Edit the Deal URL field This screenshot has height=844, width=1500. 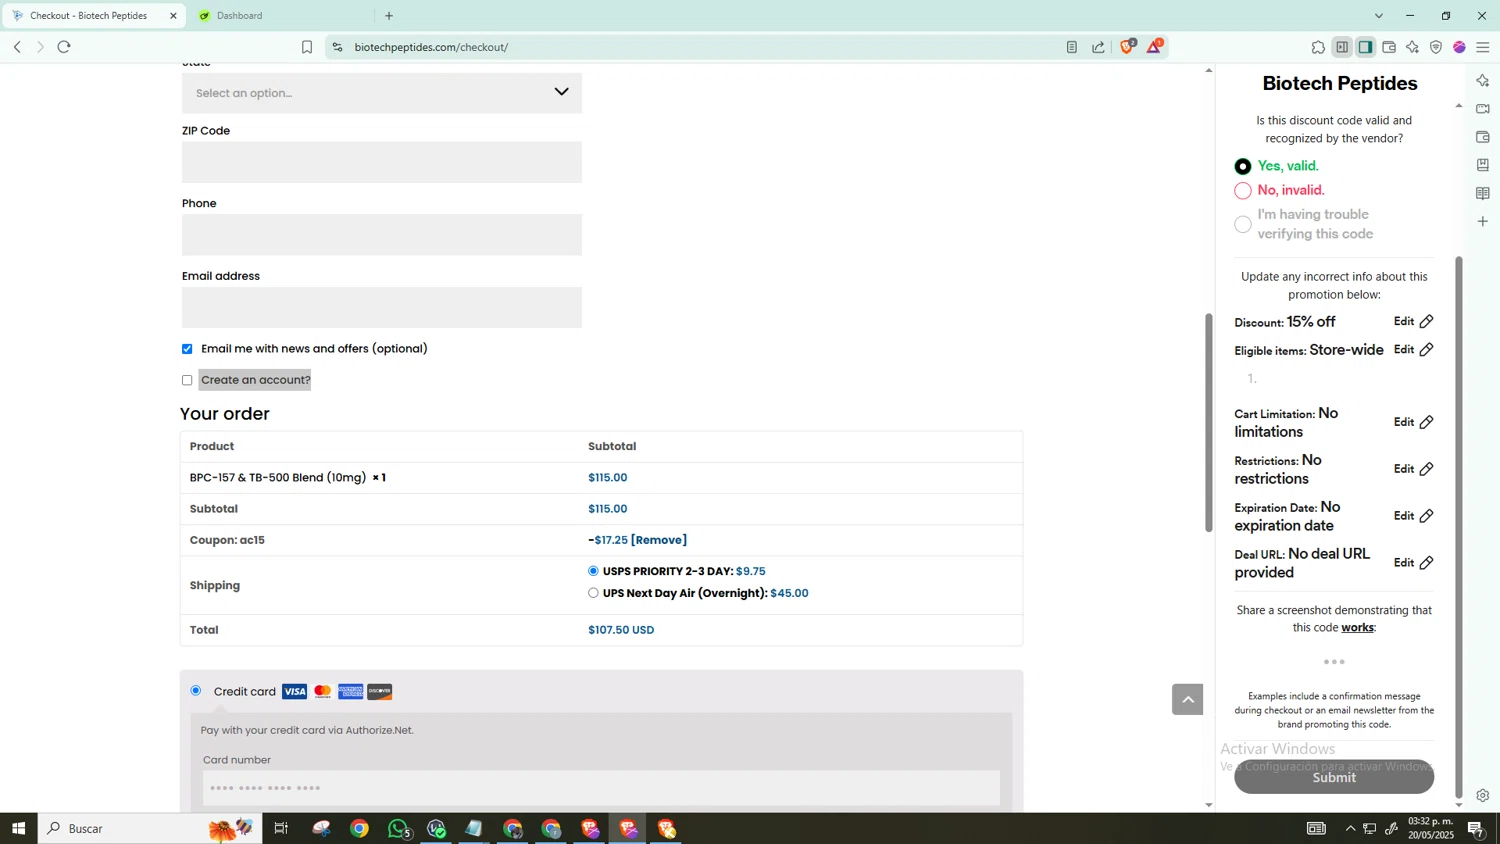[1414, 563]
